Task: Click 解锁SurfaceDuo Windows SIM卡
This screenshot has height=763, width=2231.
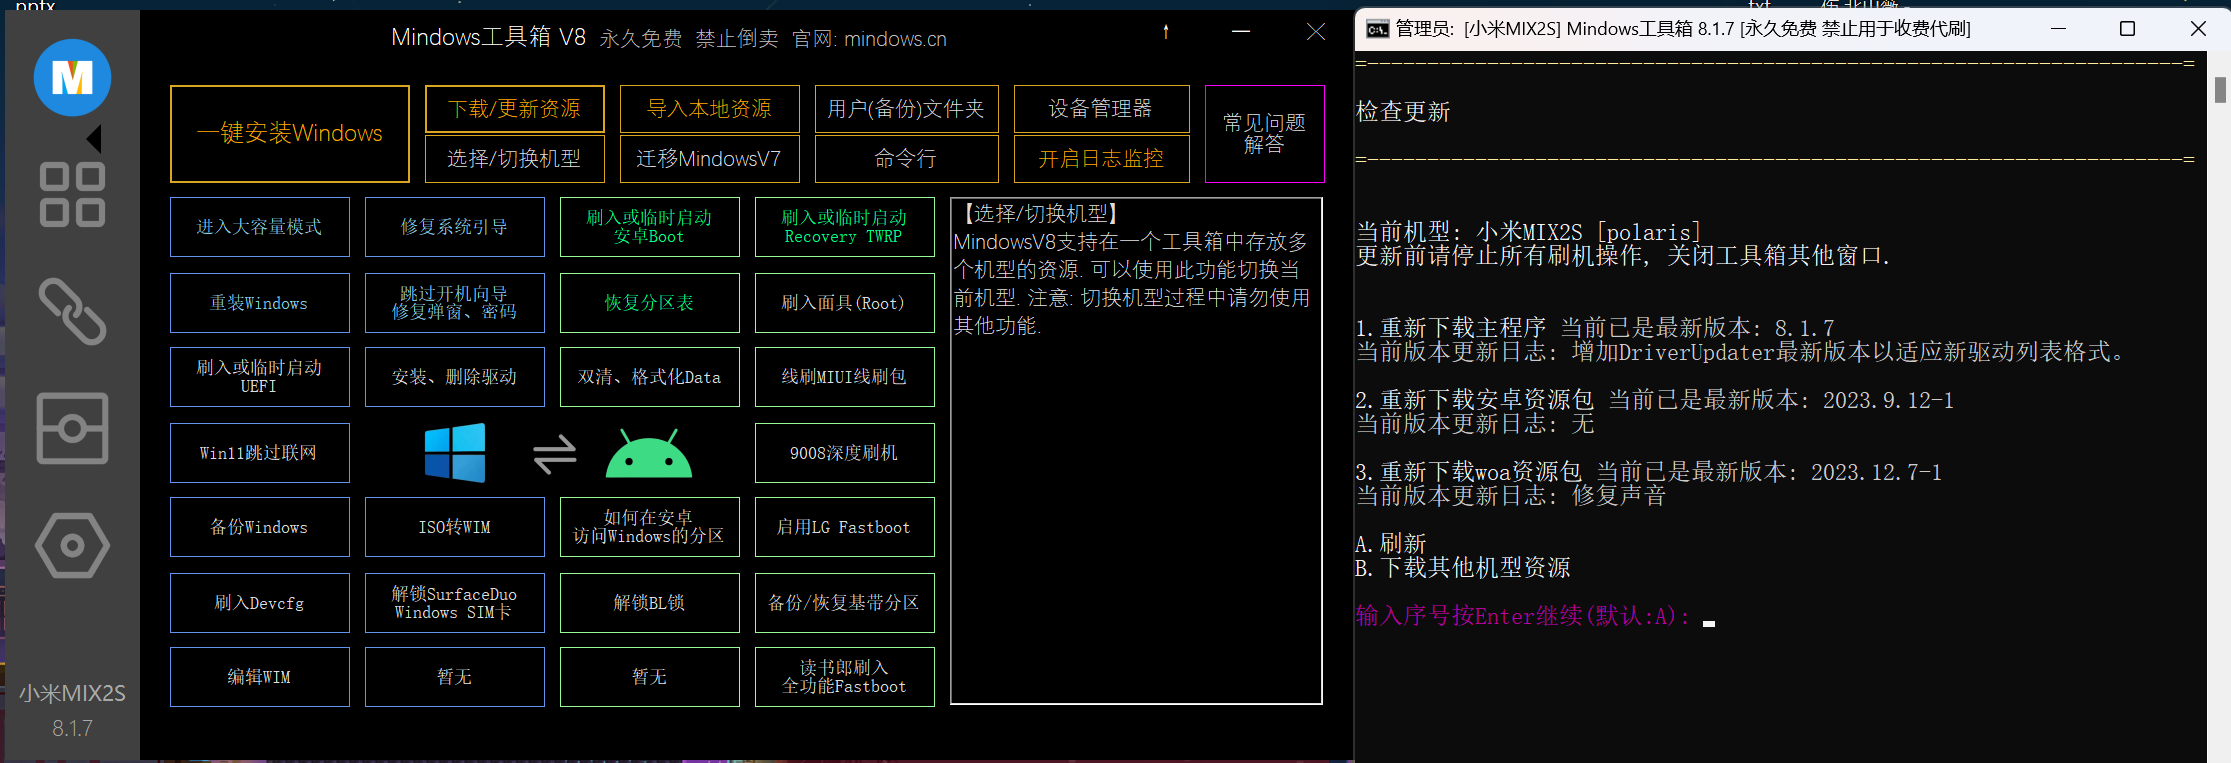Action: pyautogui.click(x=455, y=603)
